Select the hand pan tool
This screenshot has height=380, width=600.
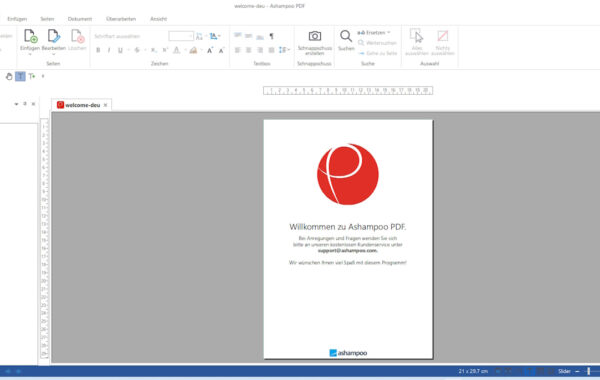tap(9, 77)
